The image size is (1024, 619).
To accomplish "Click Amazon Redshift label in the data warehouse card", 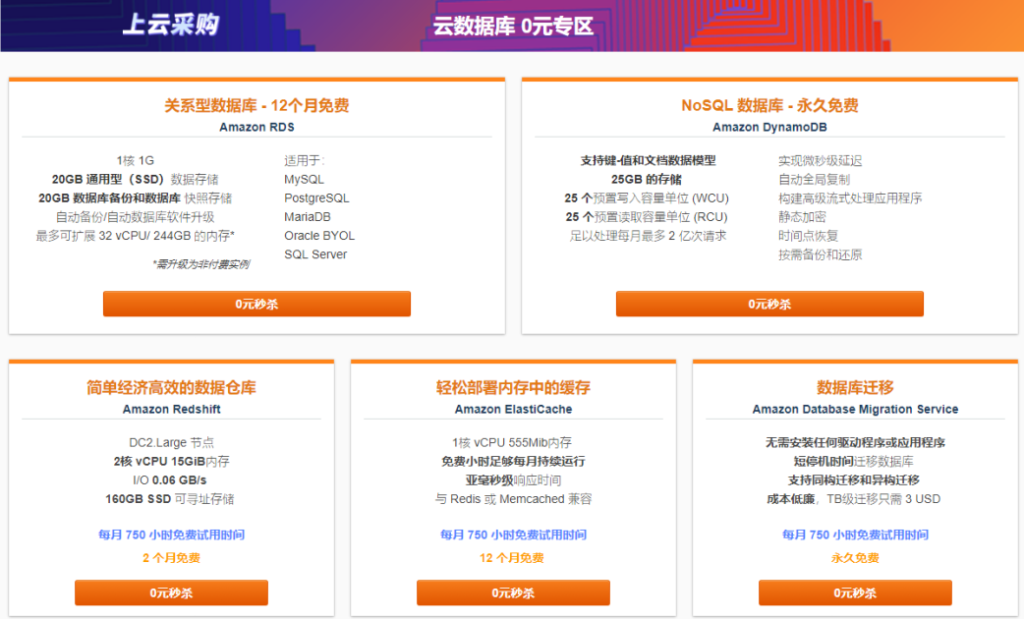I will click(170, 408).
